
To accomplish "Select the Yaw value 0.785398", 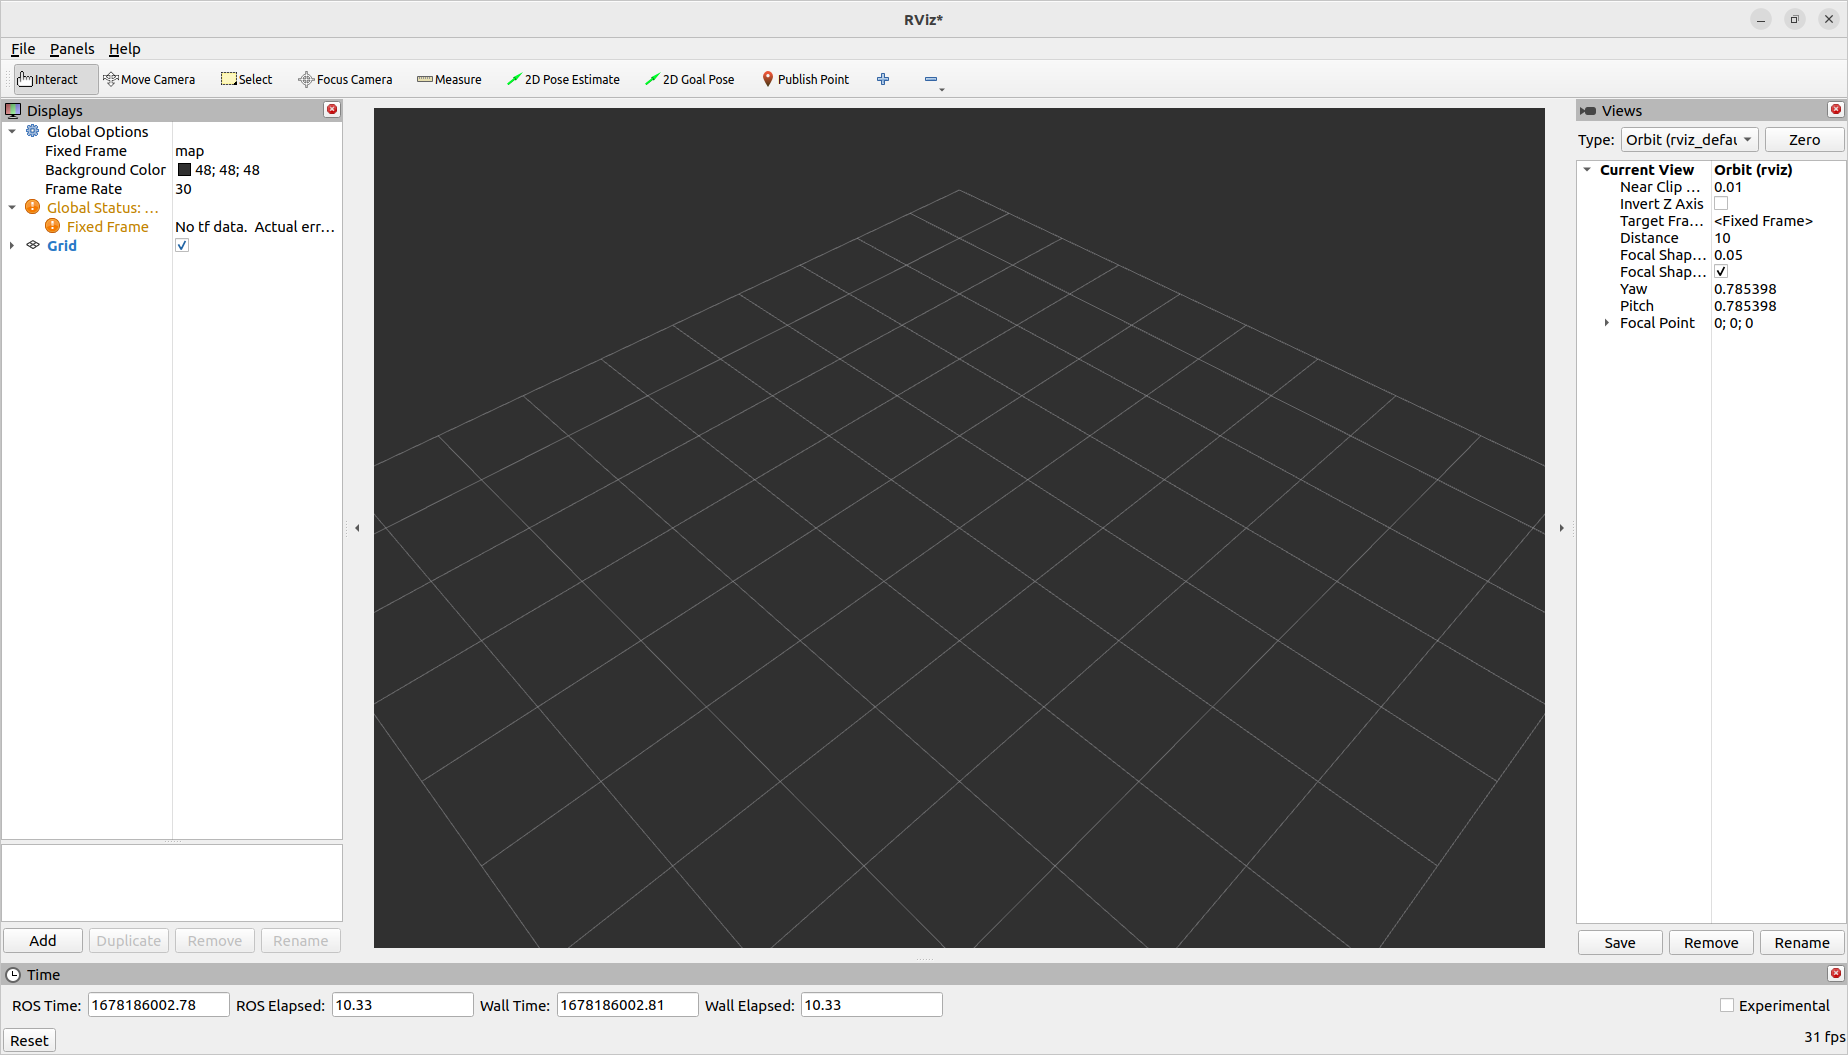I will (x=1745, y=289).
